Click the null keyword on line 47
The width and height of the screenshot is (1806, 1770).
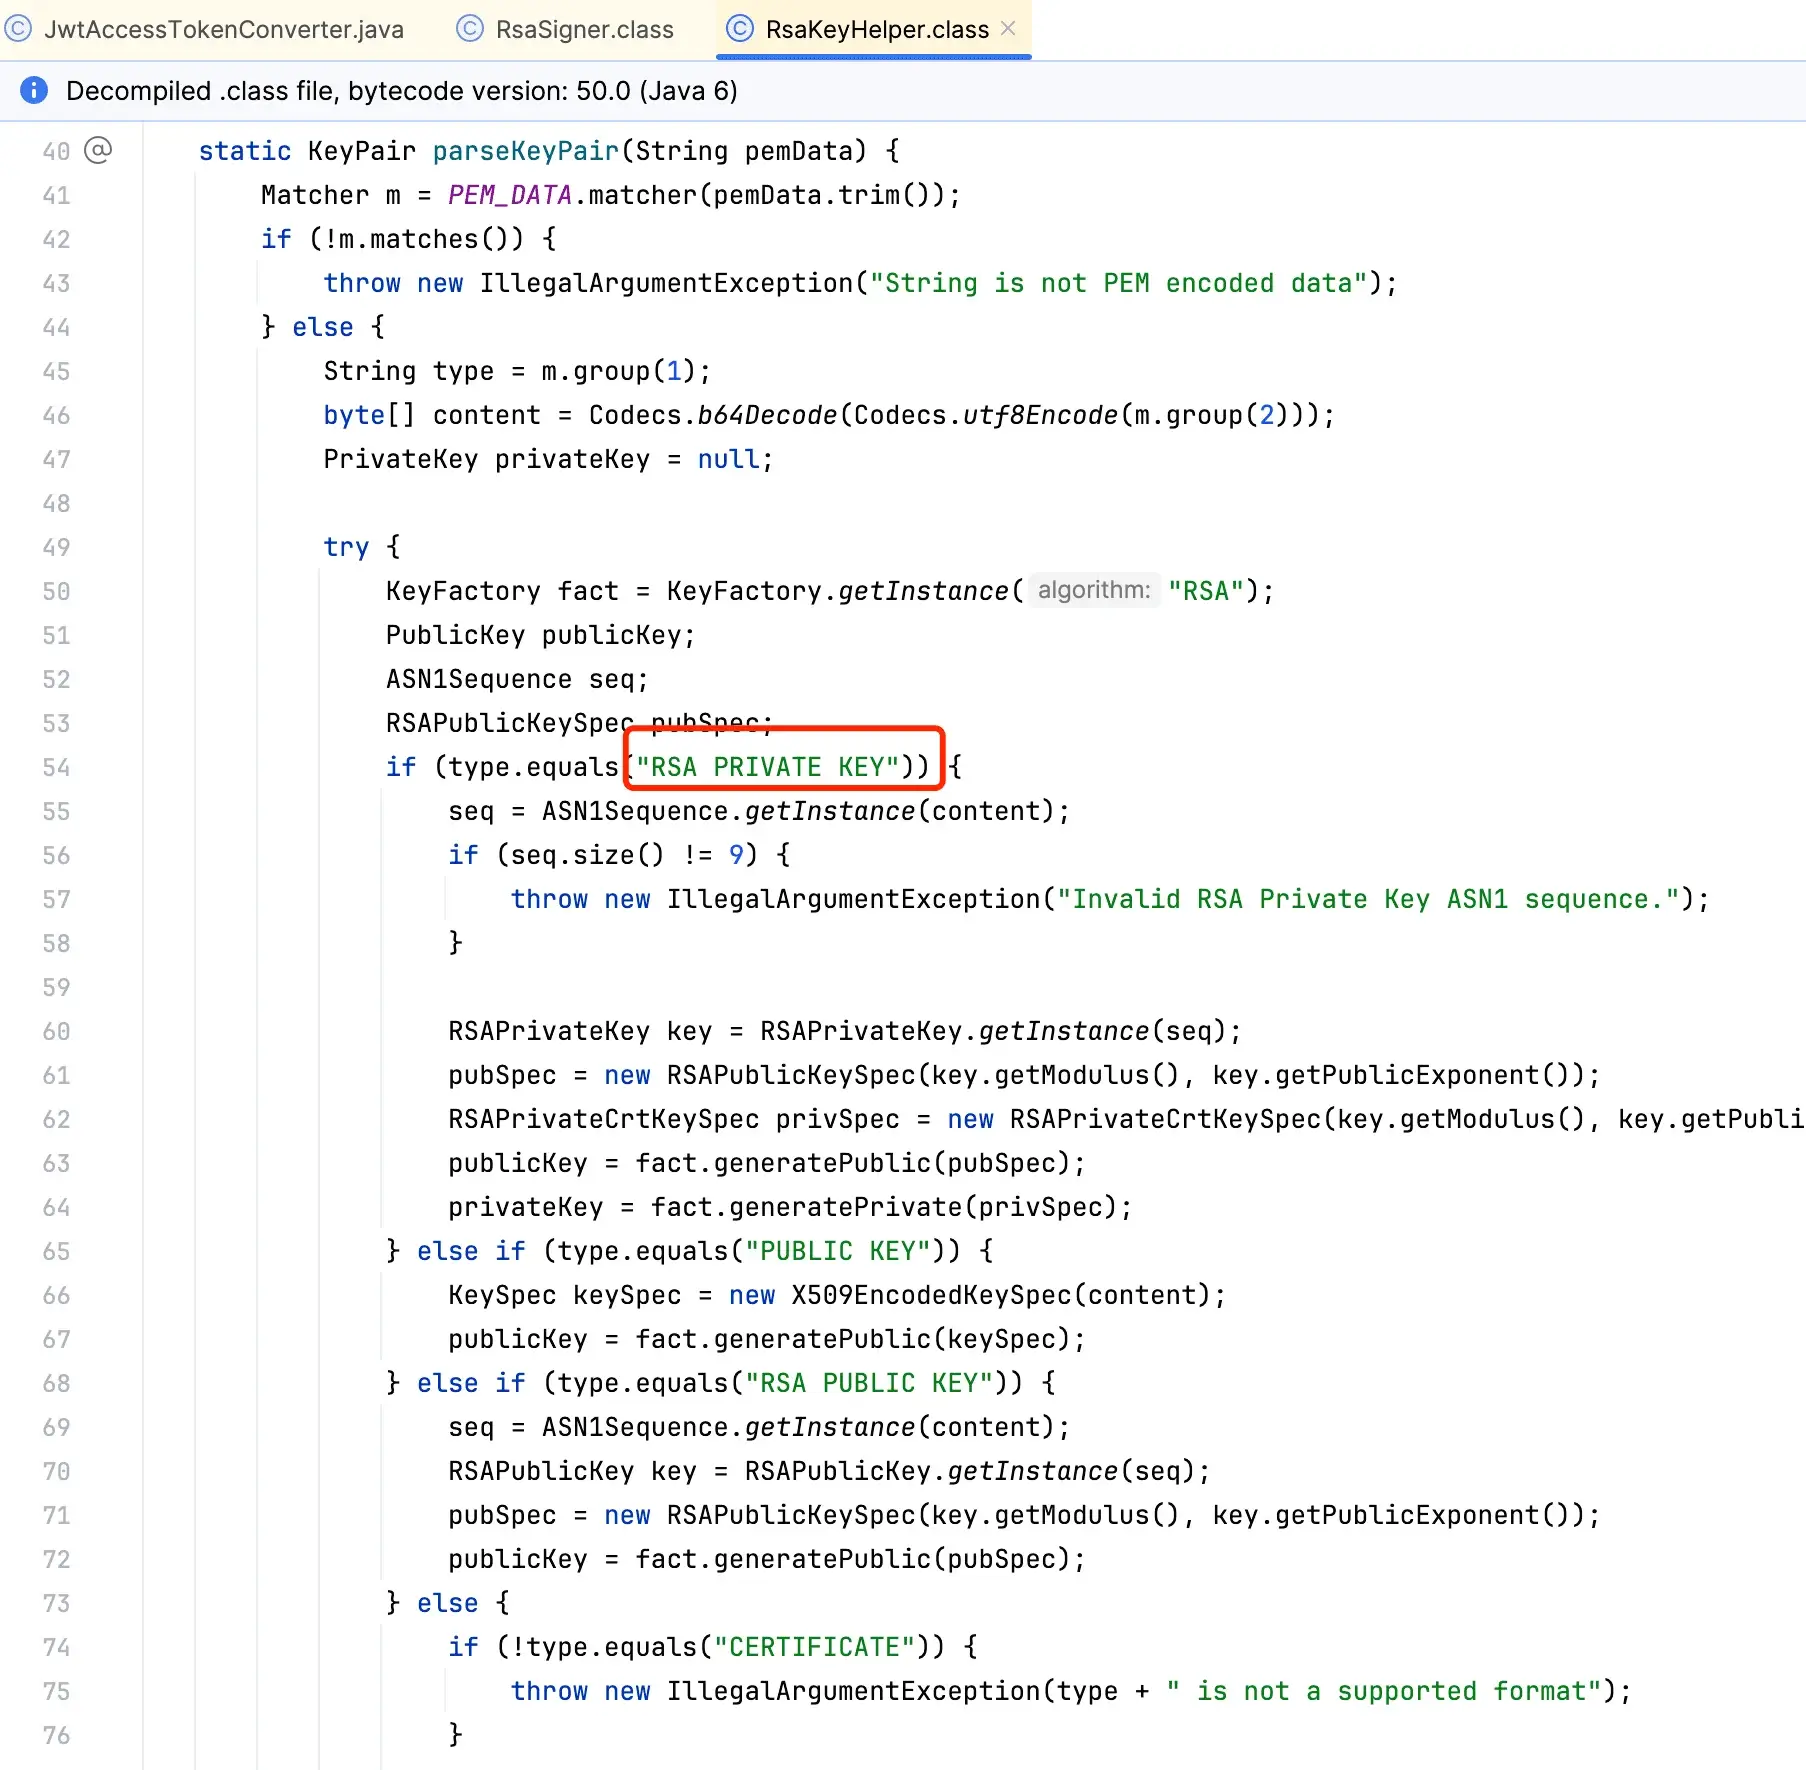(x=728, y=459)
